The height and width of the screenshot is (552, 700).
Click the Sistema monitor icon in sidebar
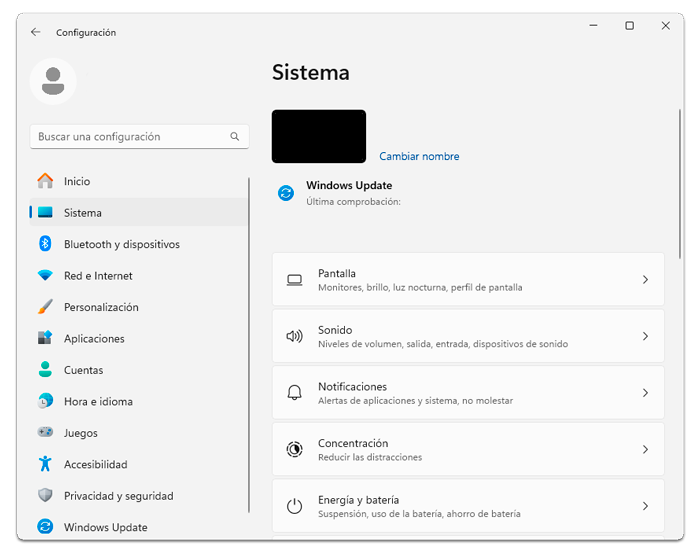(x=45, y=212)
